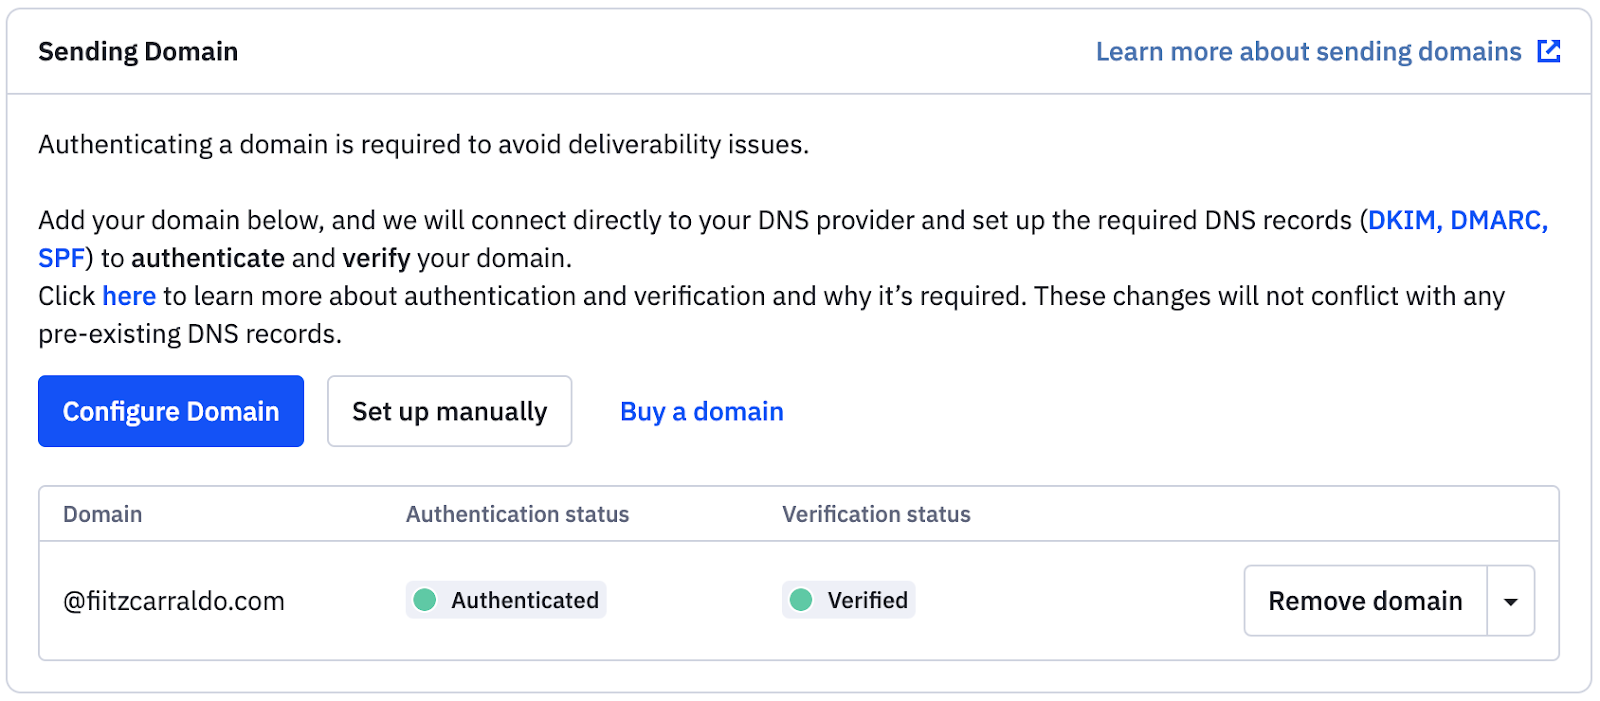Expand additional options next to Remove domain
This screenshot has width=1600, height=701.
(1510, 600)
